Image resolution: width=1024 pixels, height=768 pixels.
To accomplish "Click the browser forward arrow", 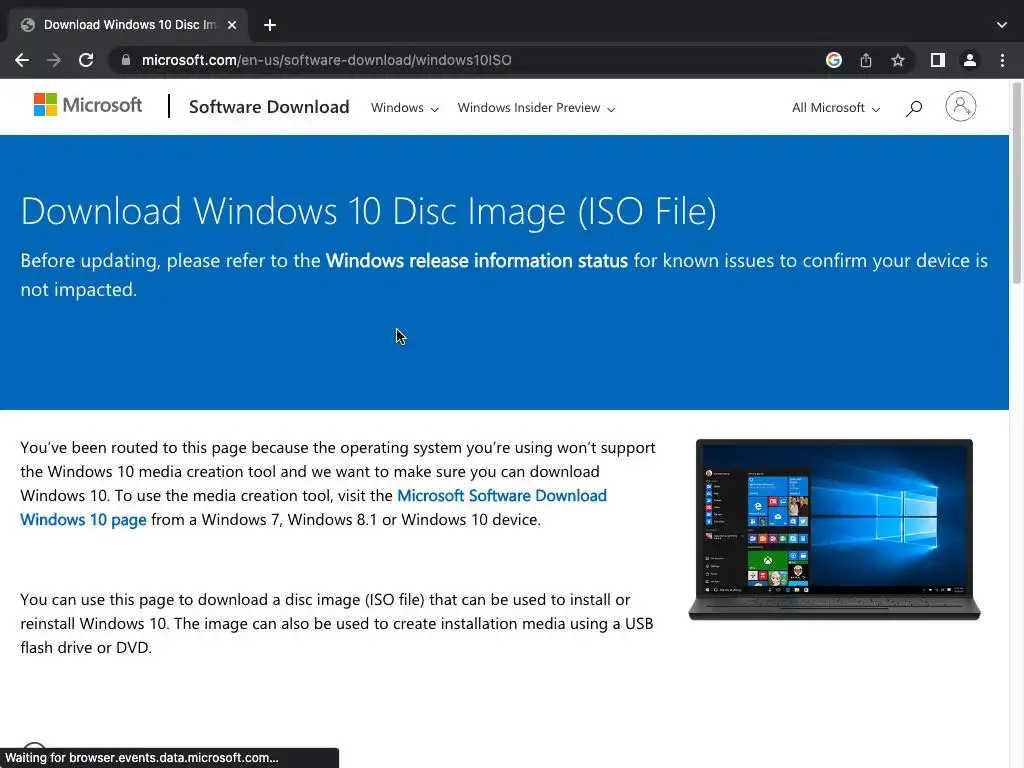I will (x=54, y=60).
